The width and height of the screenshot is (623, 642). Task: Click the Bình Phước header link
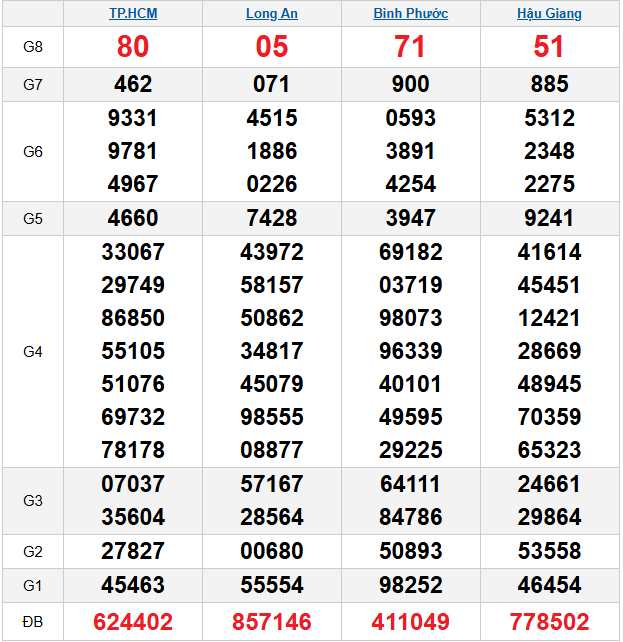410,14
